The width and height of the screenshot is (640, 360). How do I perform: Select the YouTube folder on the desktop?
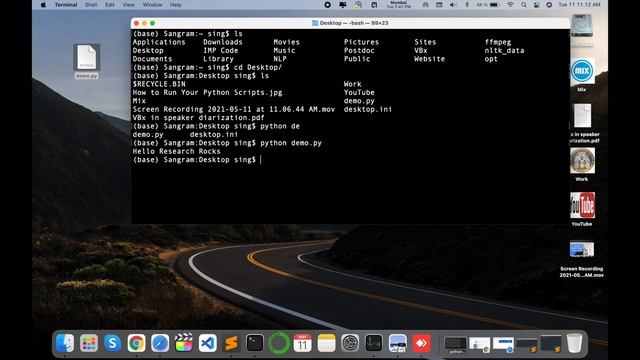(x=582, y=209)
